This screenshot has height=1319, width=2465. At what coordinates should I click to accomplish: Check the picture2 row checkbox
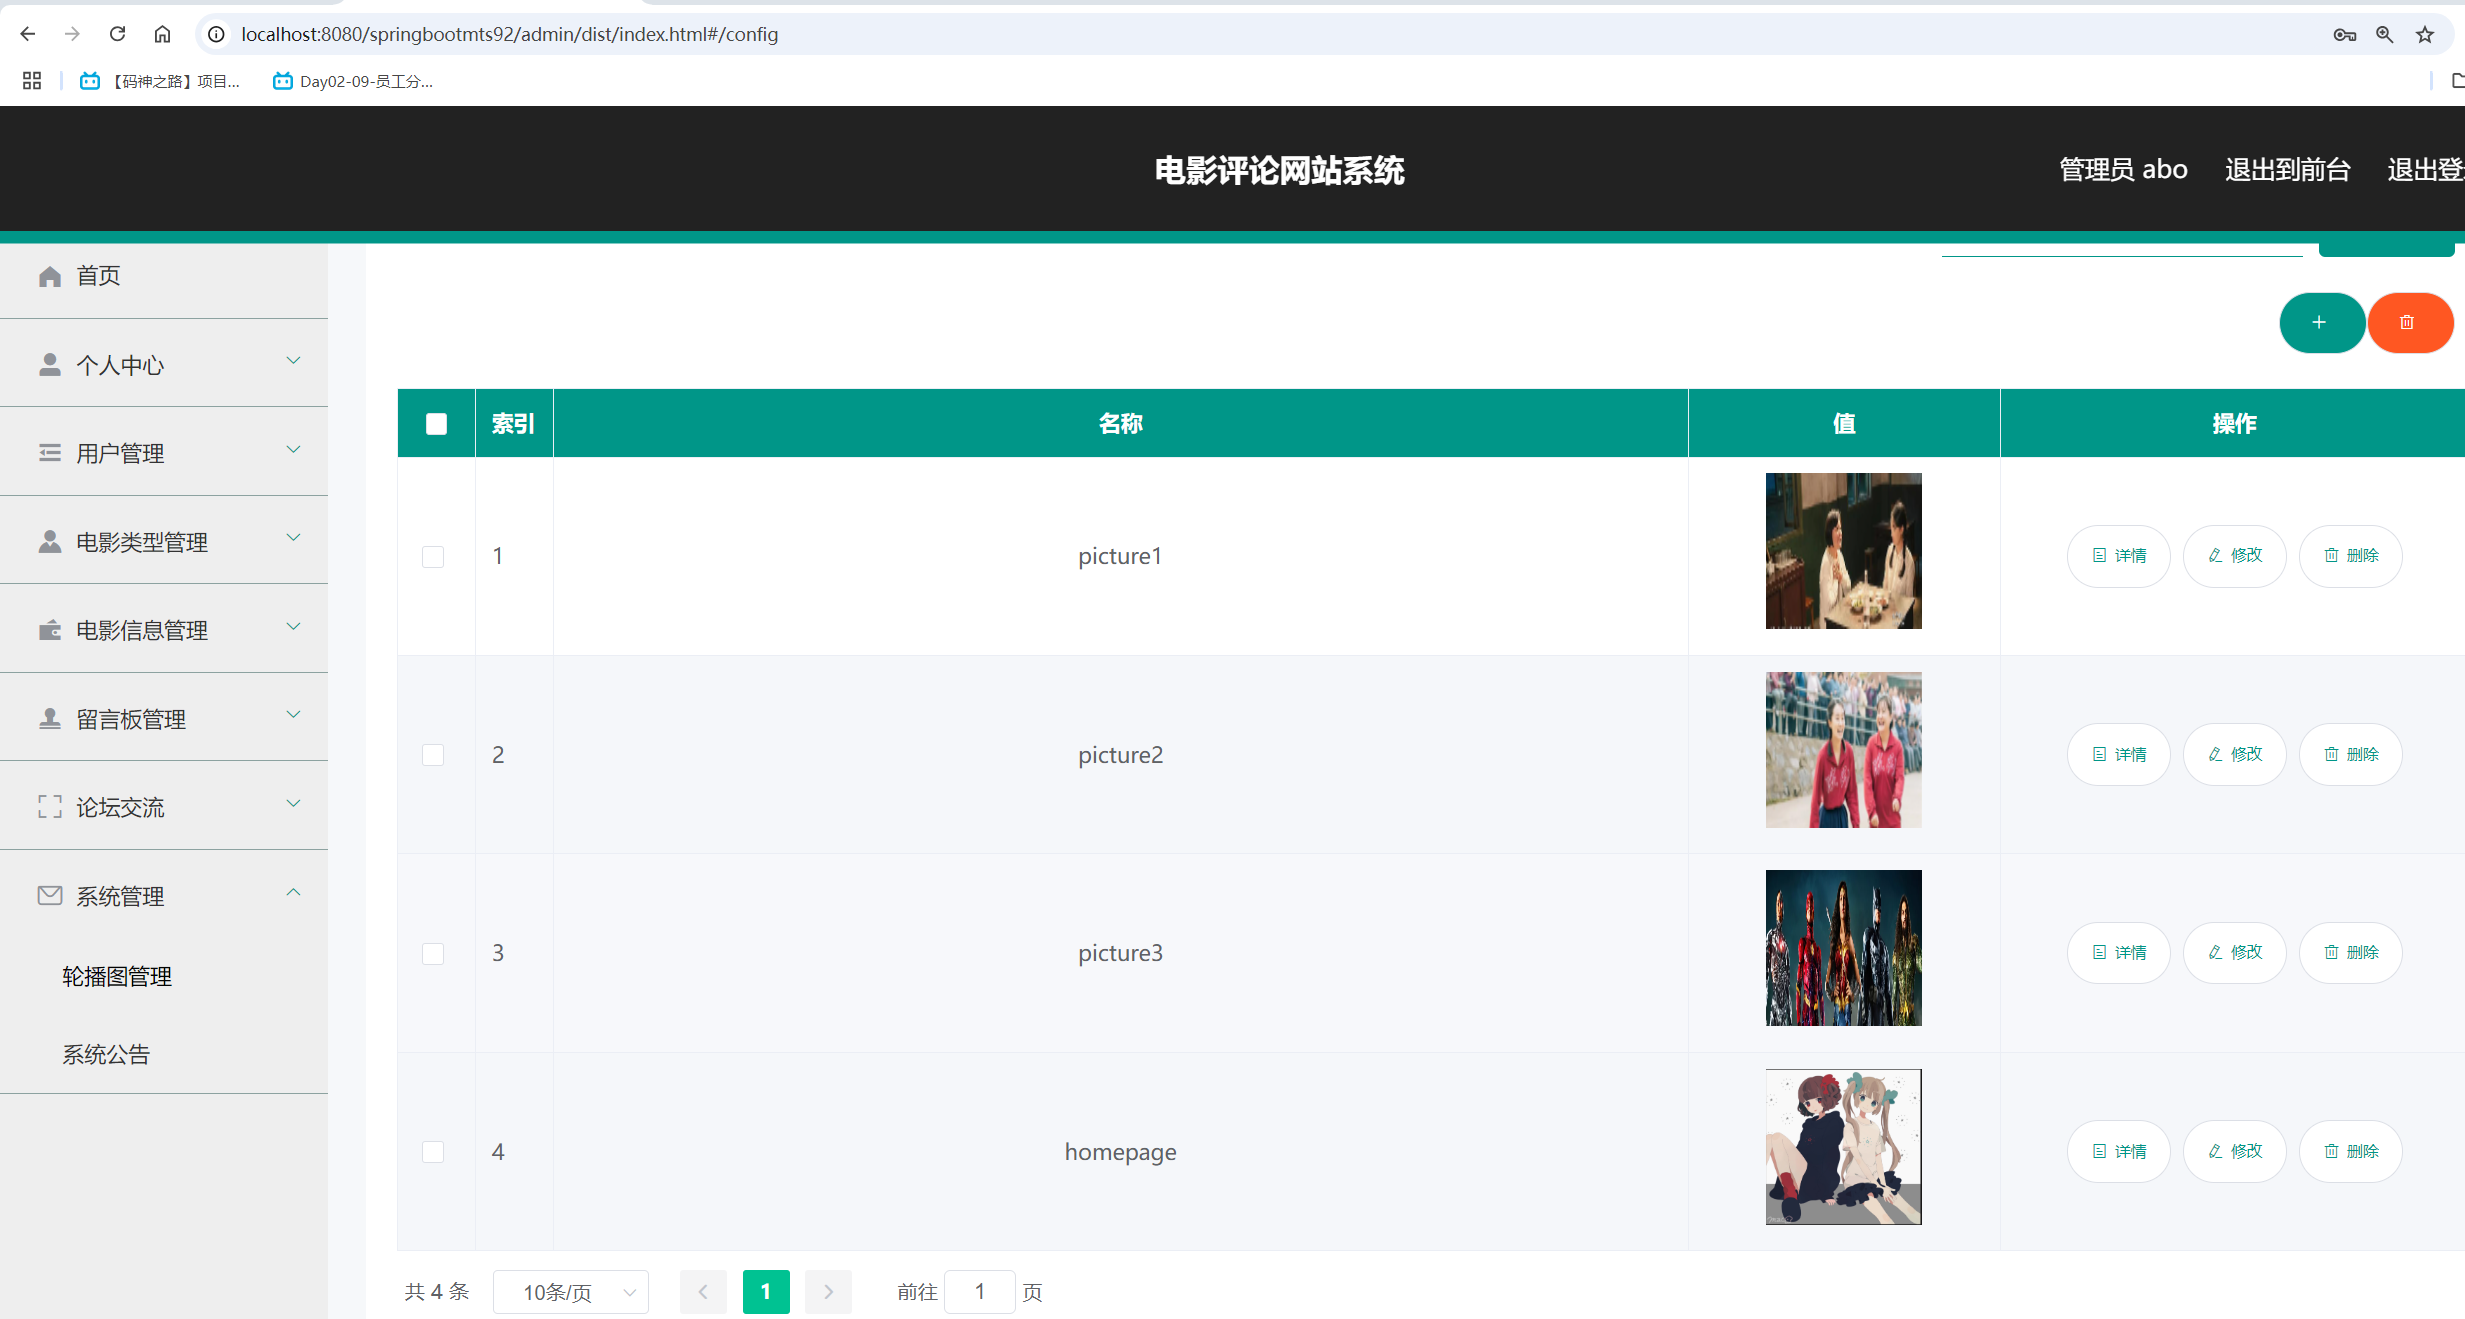click(x=433, y=755)
